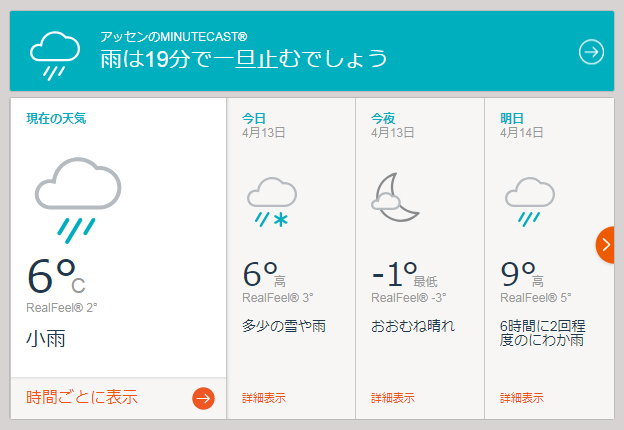Open 詳細表示 for today 4月13日
Screen dimensions: 624x430
tap(263, 398)
